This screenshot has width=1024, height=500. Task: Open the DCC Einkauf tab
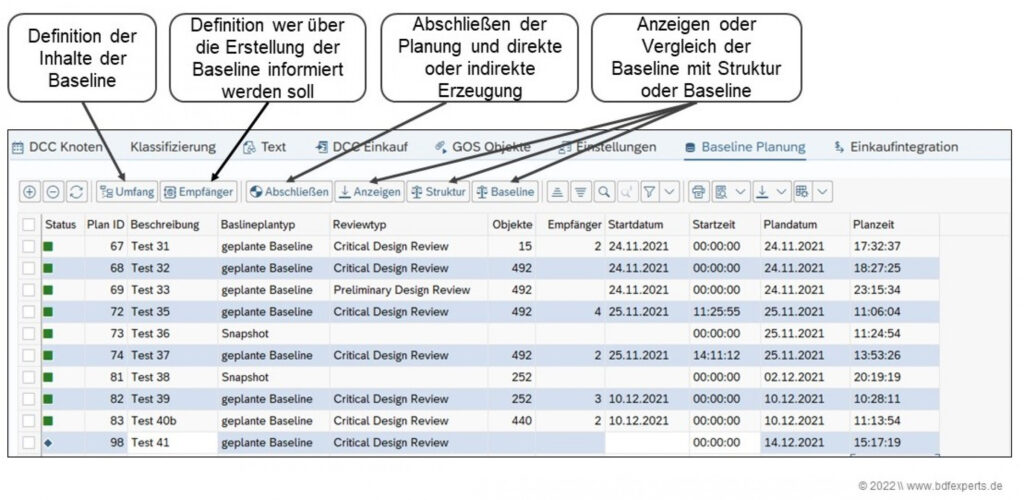pos(362,147)
